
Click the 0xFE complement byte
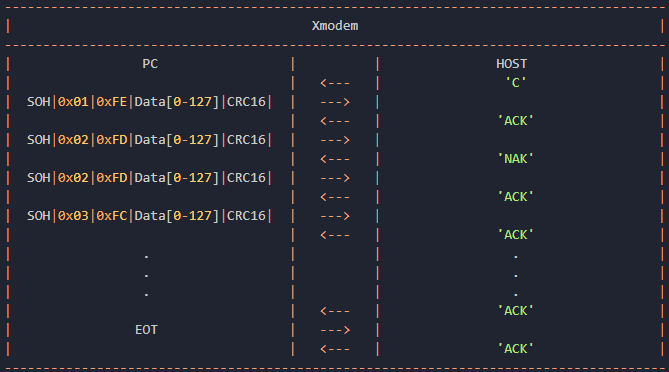tap(111, 102)
